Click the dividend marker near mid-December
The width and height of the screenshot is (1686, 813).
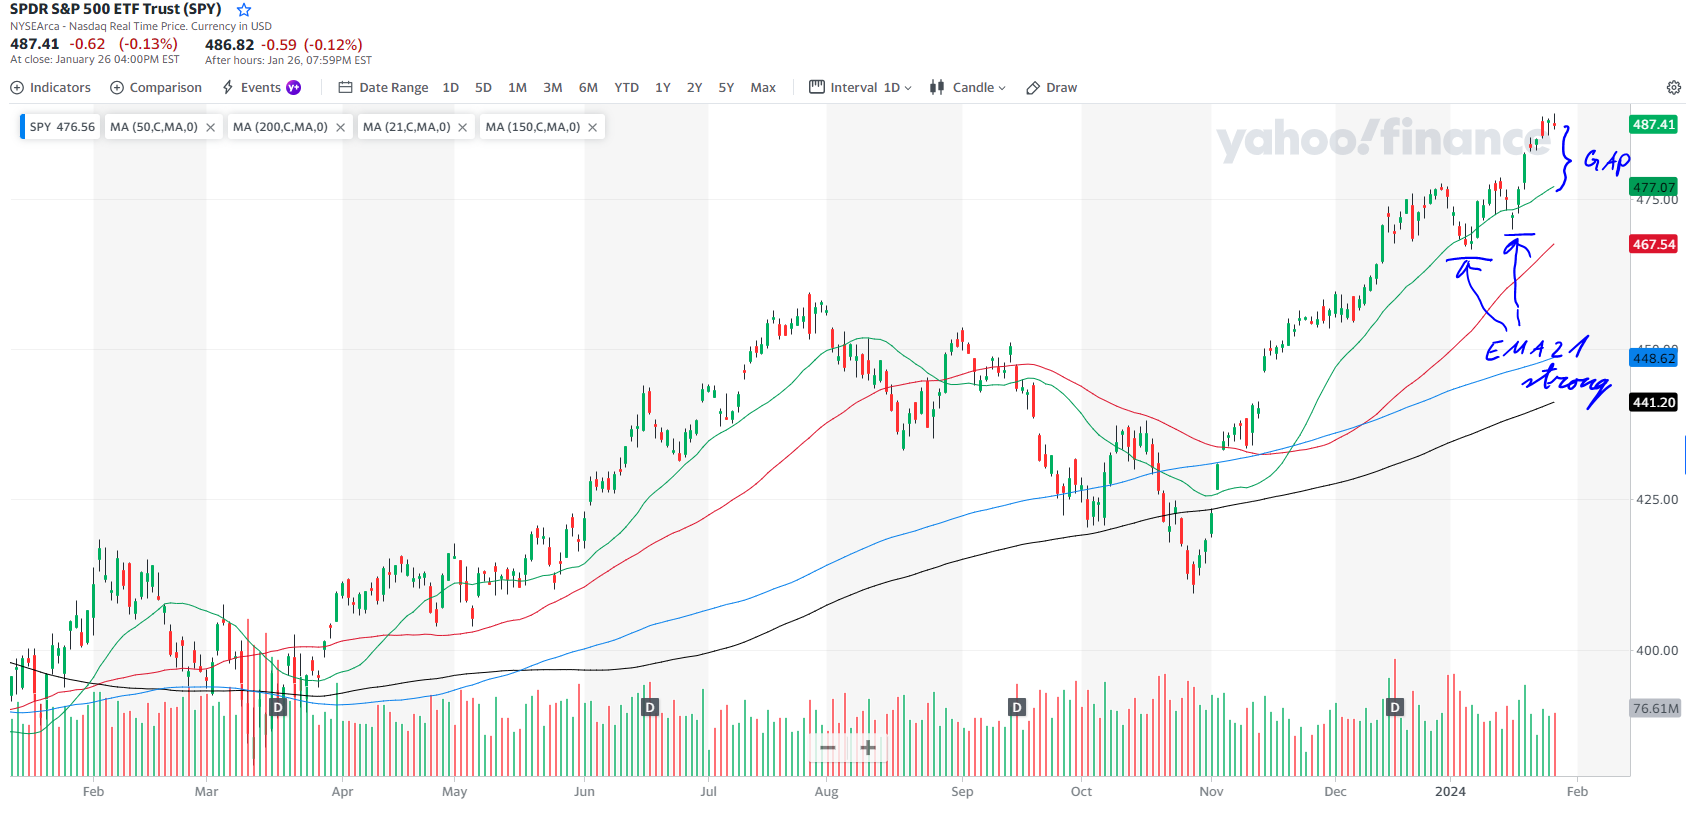tap(1395, 707)
